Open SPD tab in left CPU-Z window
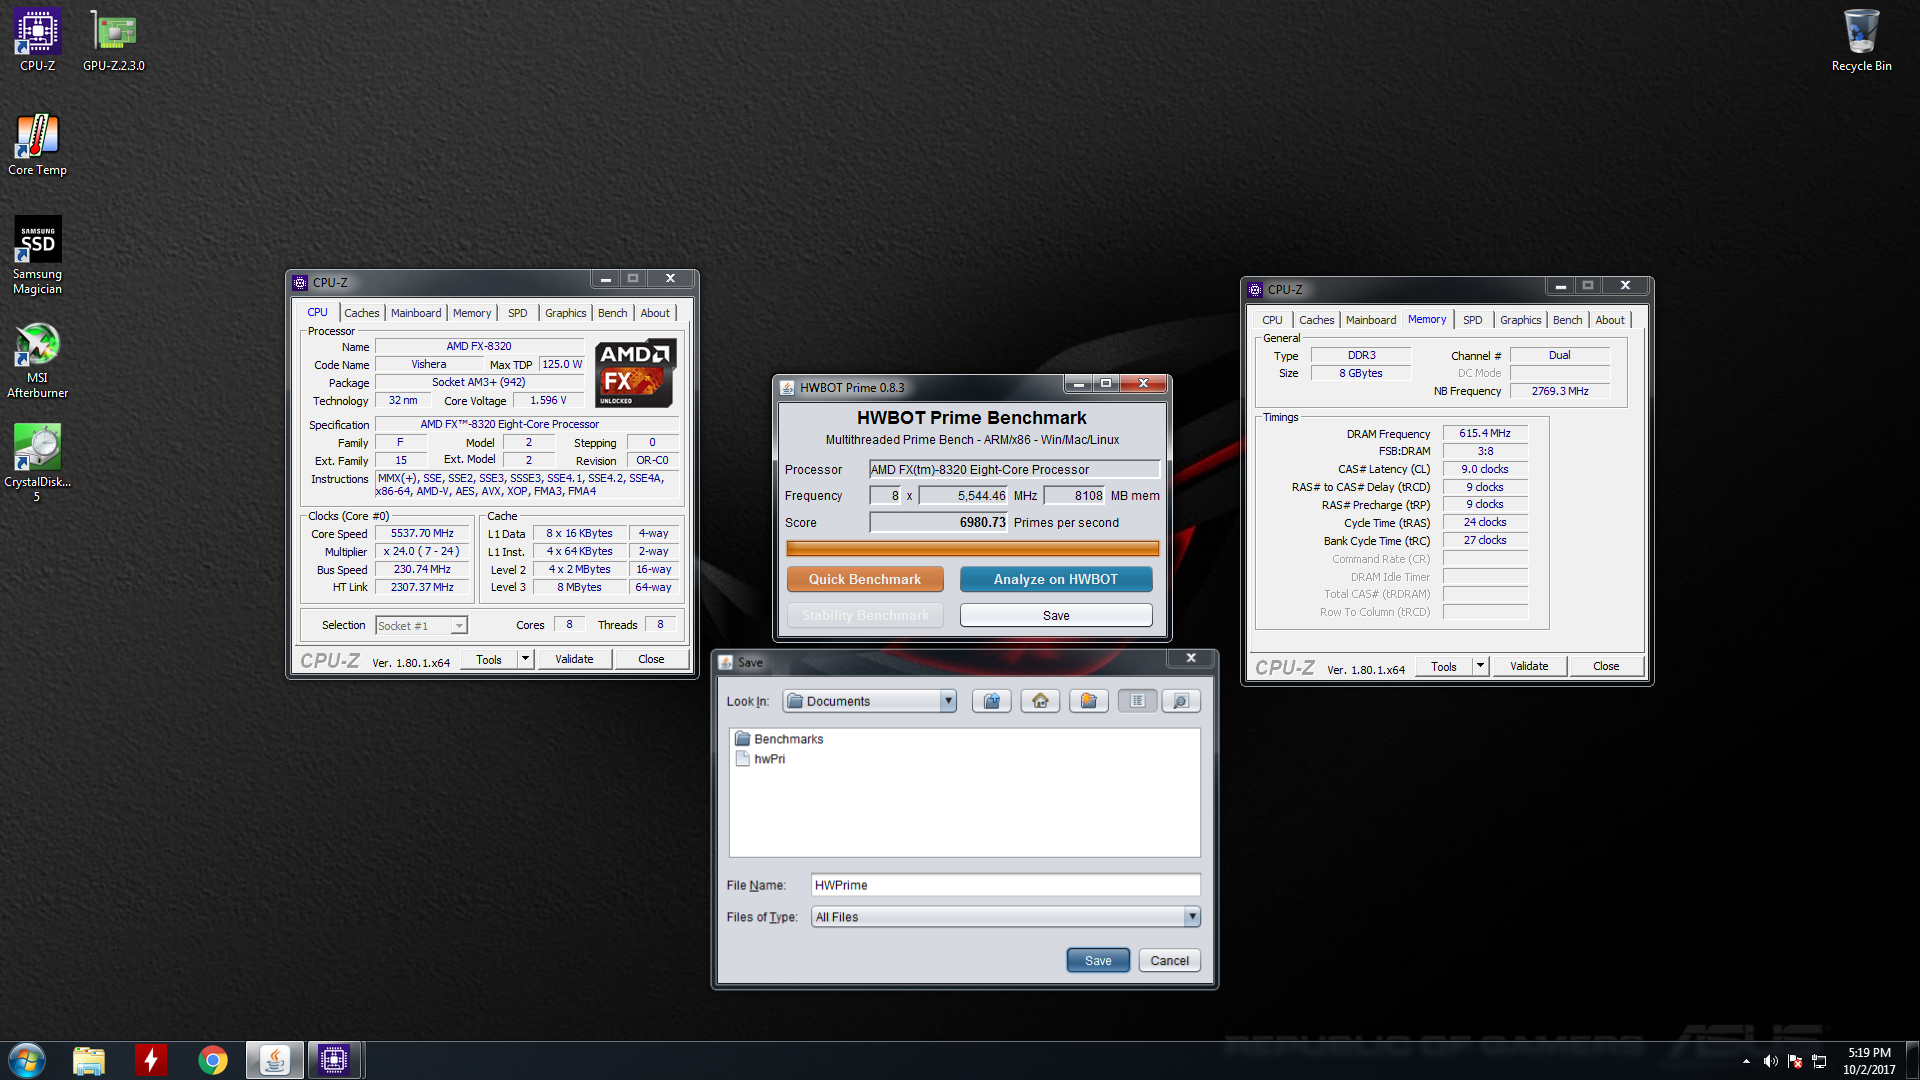 tap(518, 313)
